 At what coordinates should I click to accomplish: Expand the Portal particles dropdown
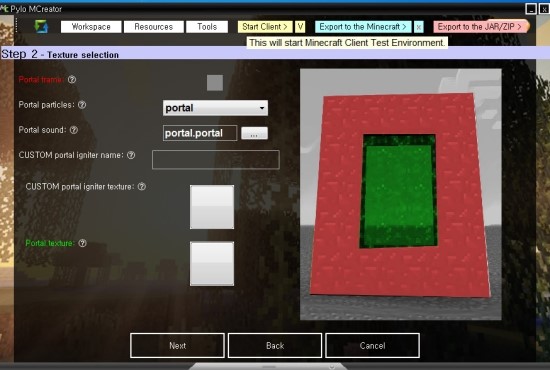click(x=215, y=108)
